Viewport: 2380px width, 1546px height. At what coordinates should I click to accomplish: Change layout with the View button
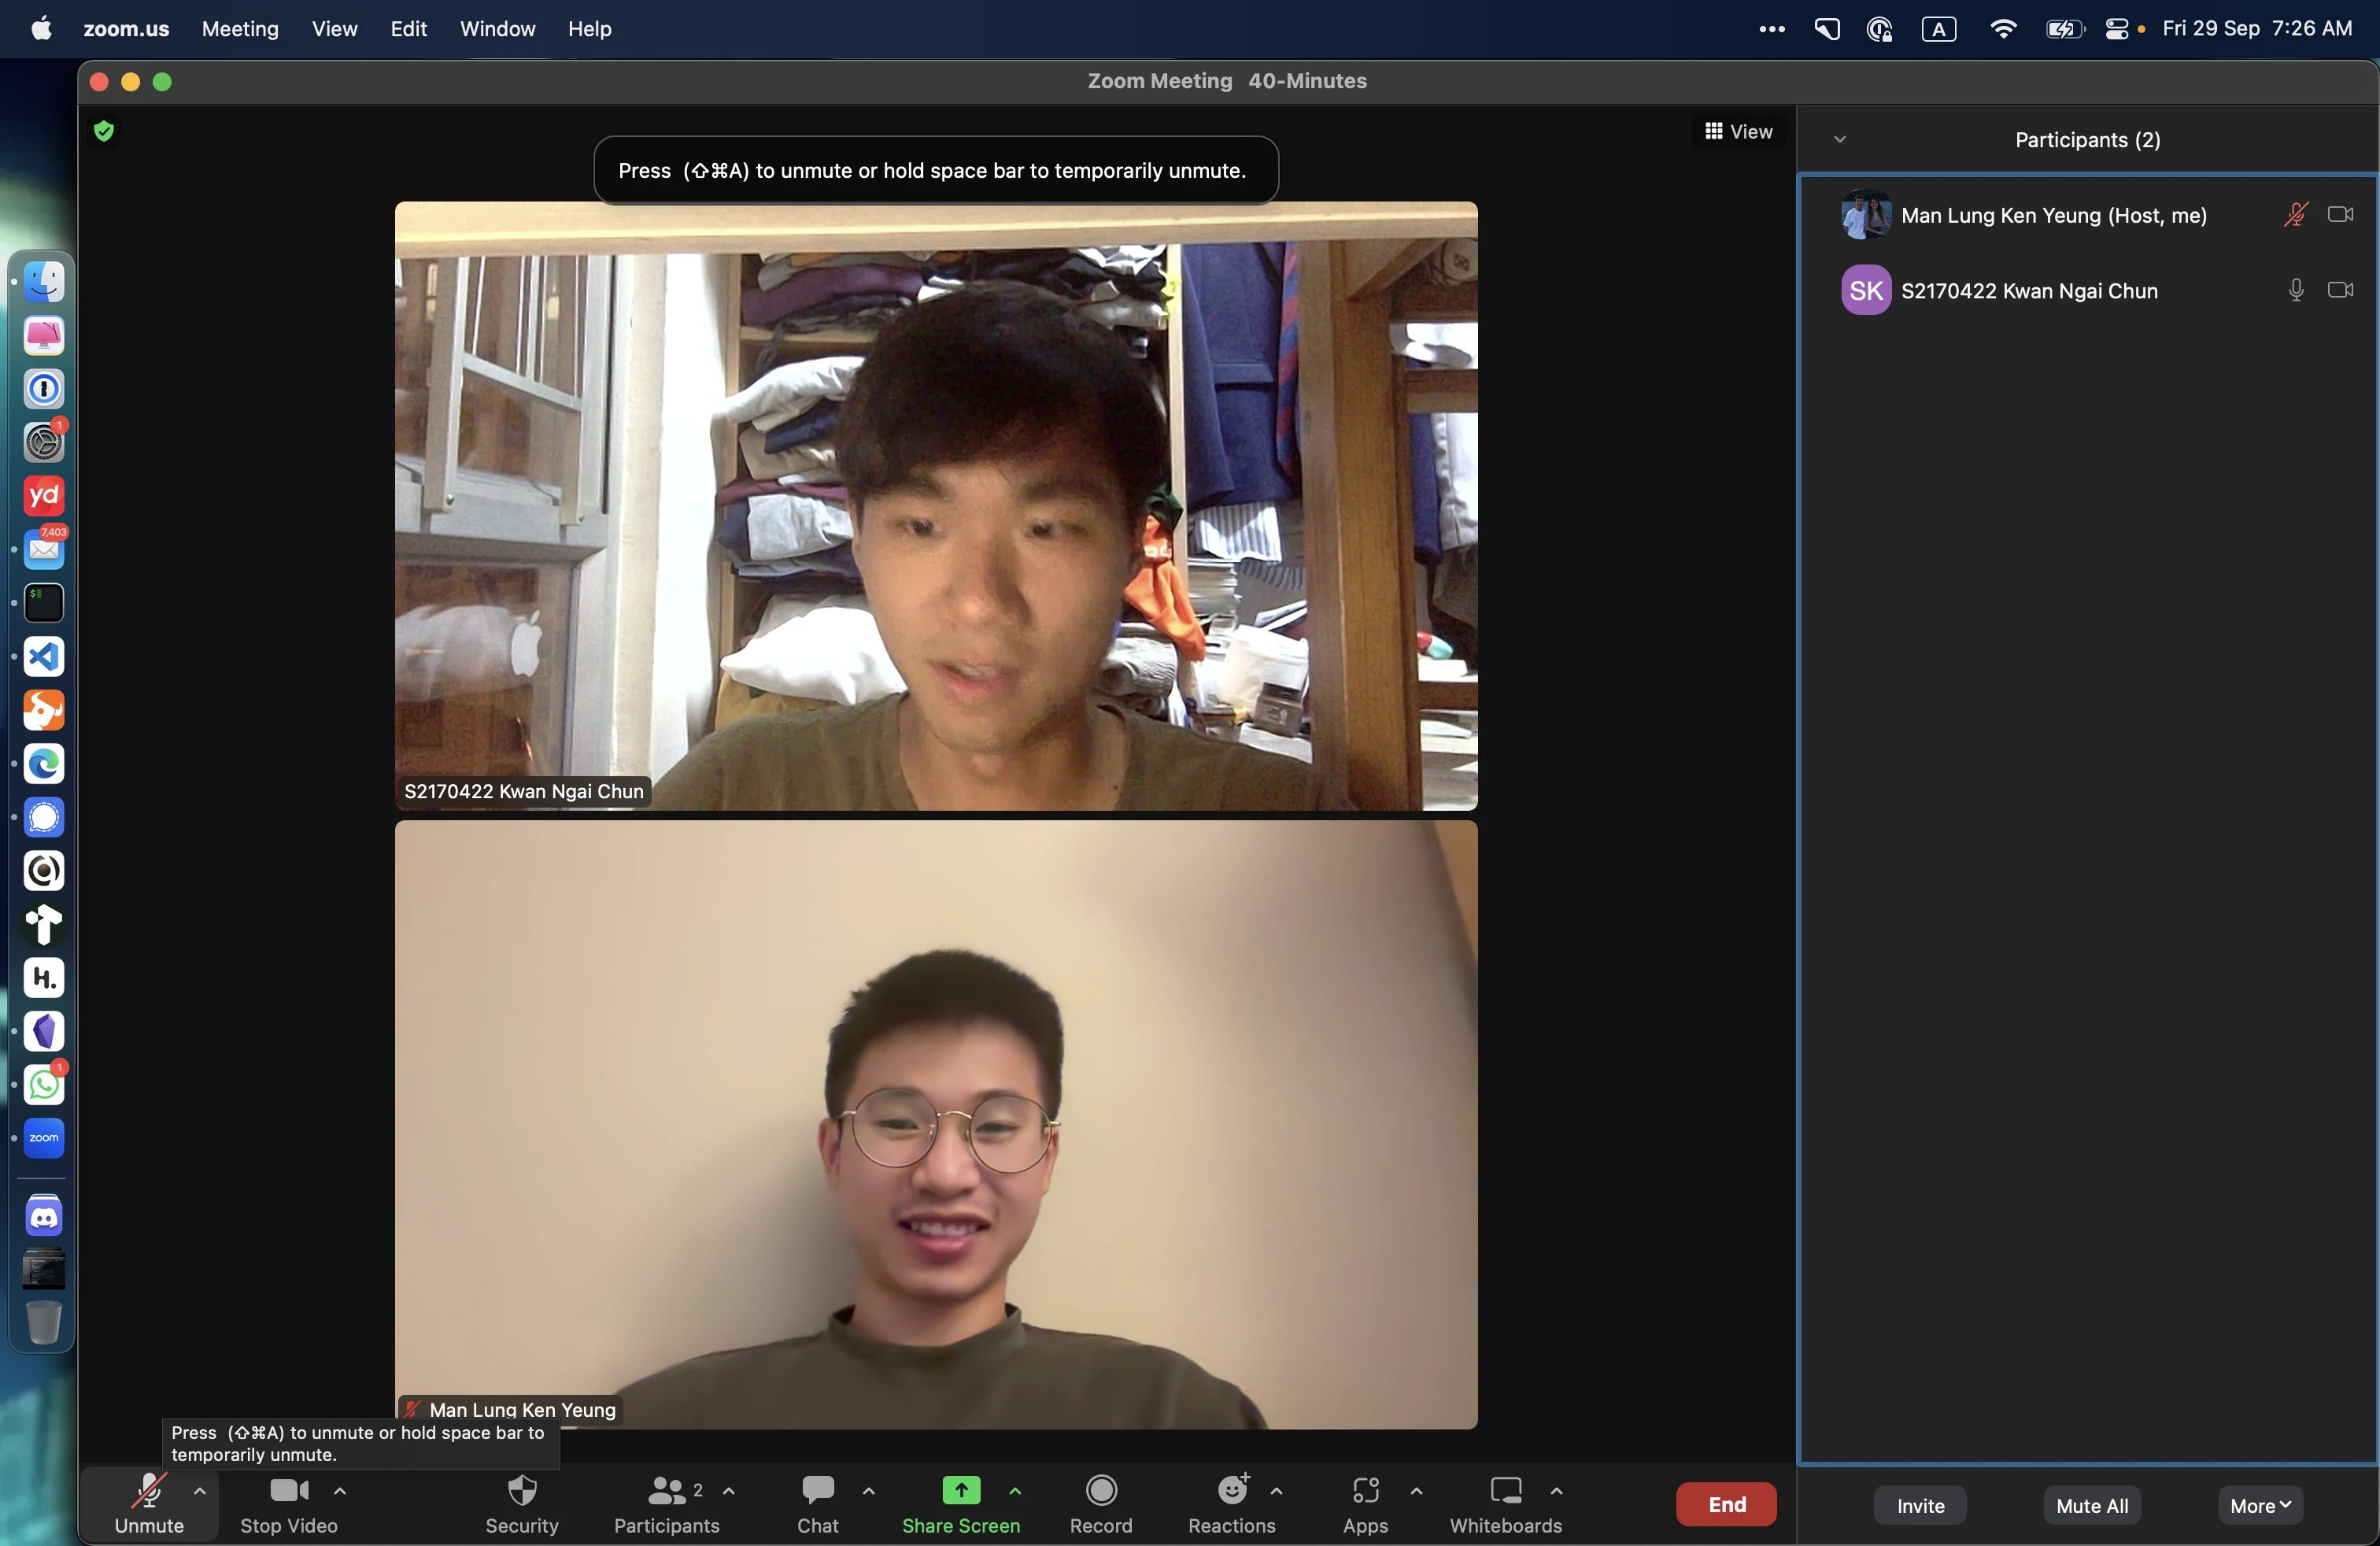coord(1739,131)
